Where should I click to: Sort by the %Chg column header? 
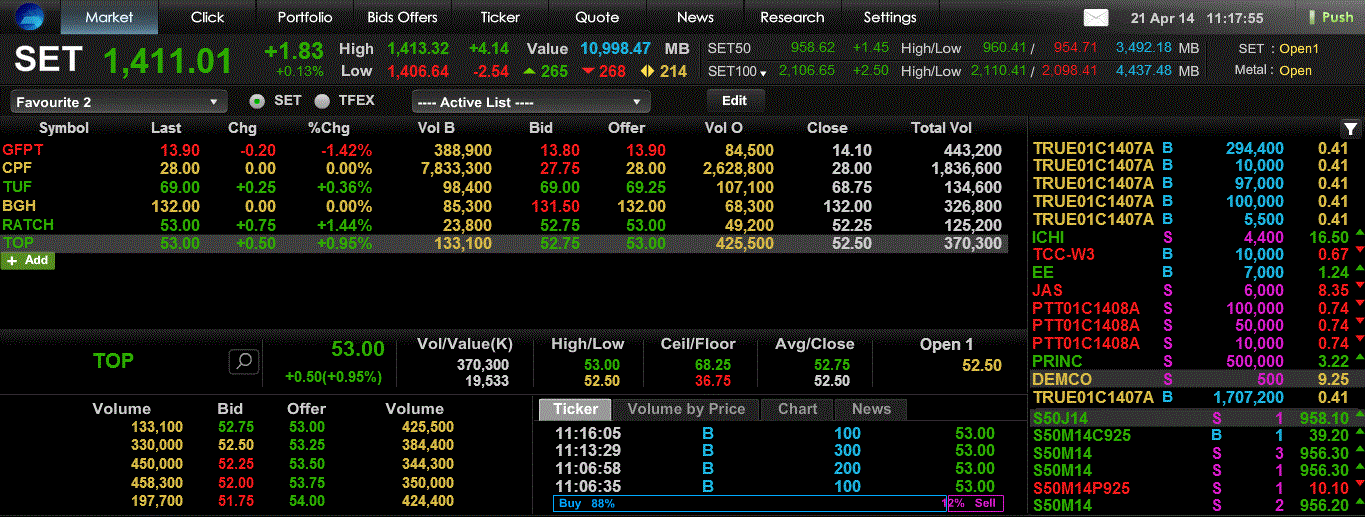click(x=328, y=128)
